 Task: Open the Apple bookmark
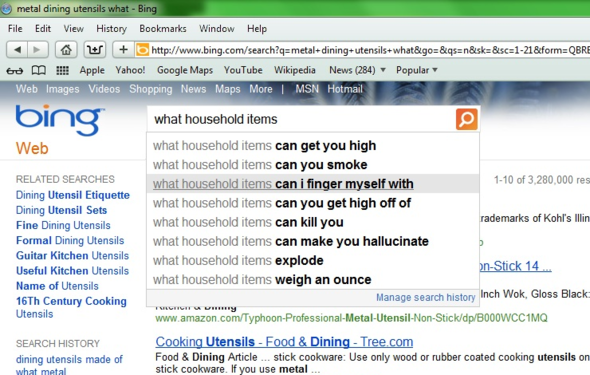[x=92, y=70]
